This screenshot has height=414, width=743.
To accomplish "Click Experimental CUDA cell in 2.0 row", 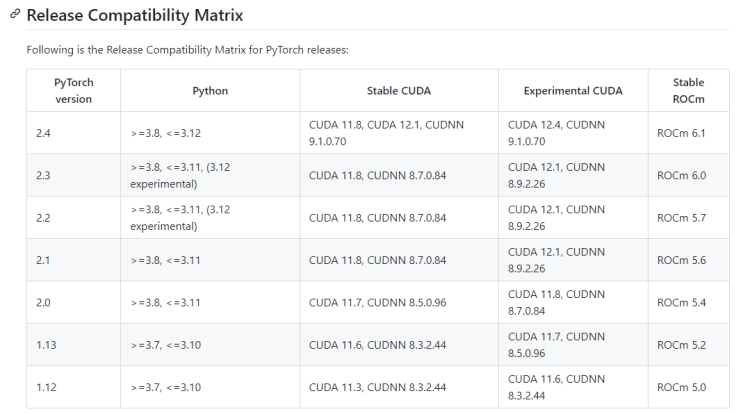I will 573,303.
